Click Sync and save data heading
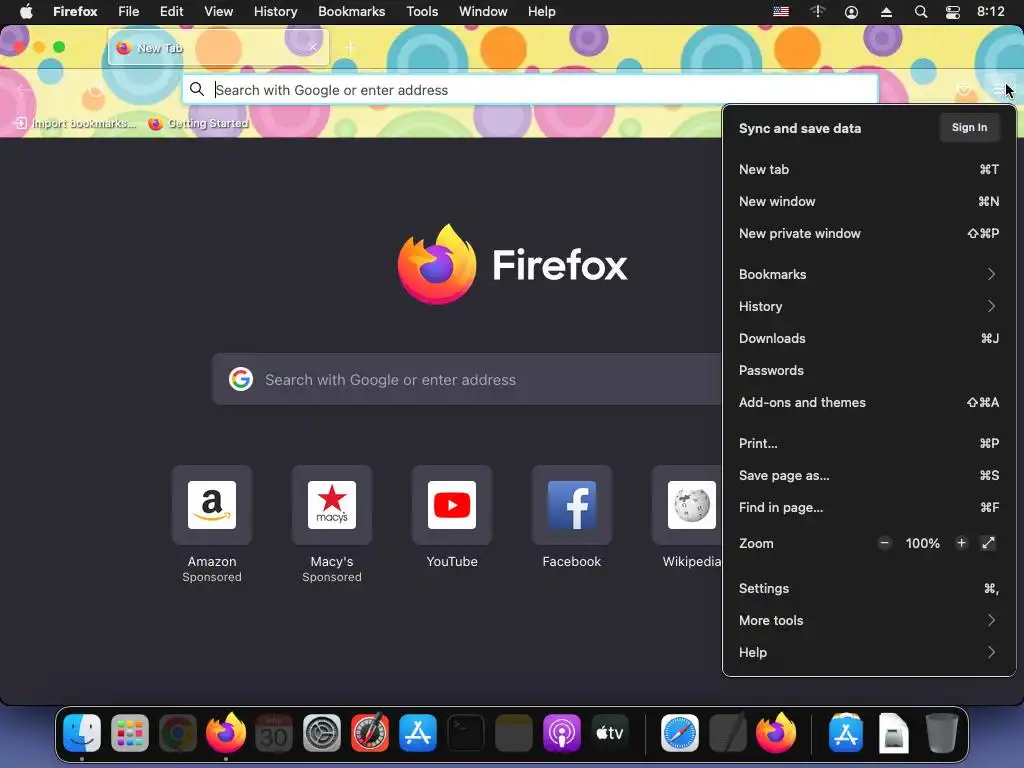This screenshot has height=768, width=1024. [799, 128]
